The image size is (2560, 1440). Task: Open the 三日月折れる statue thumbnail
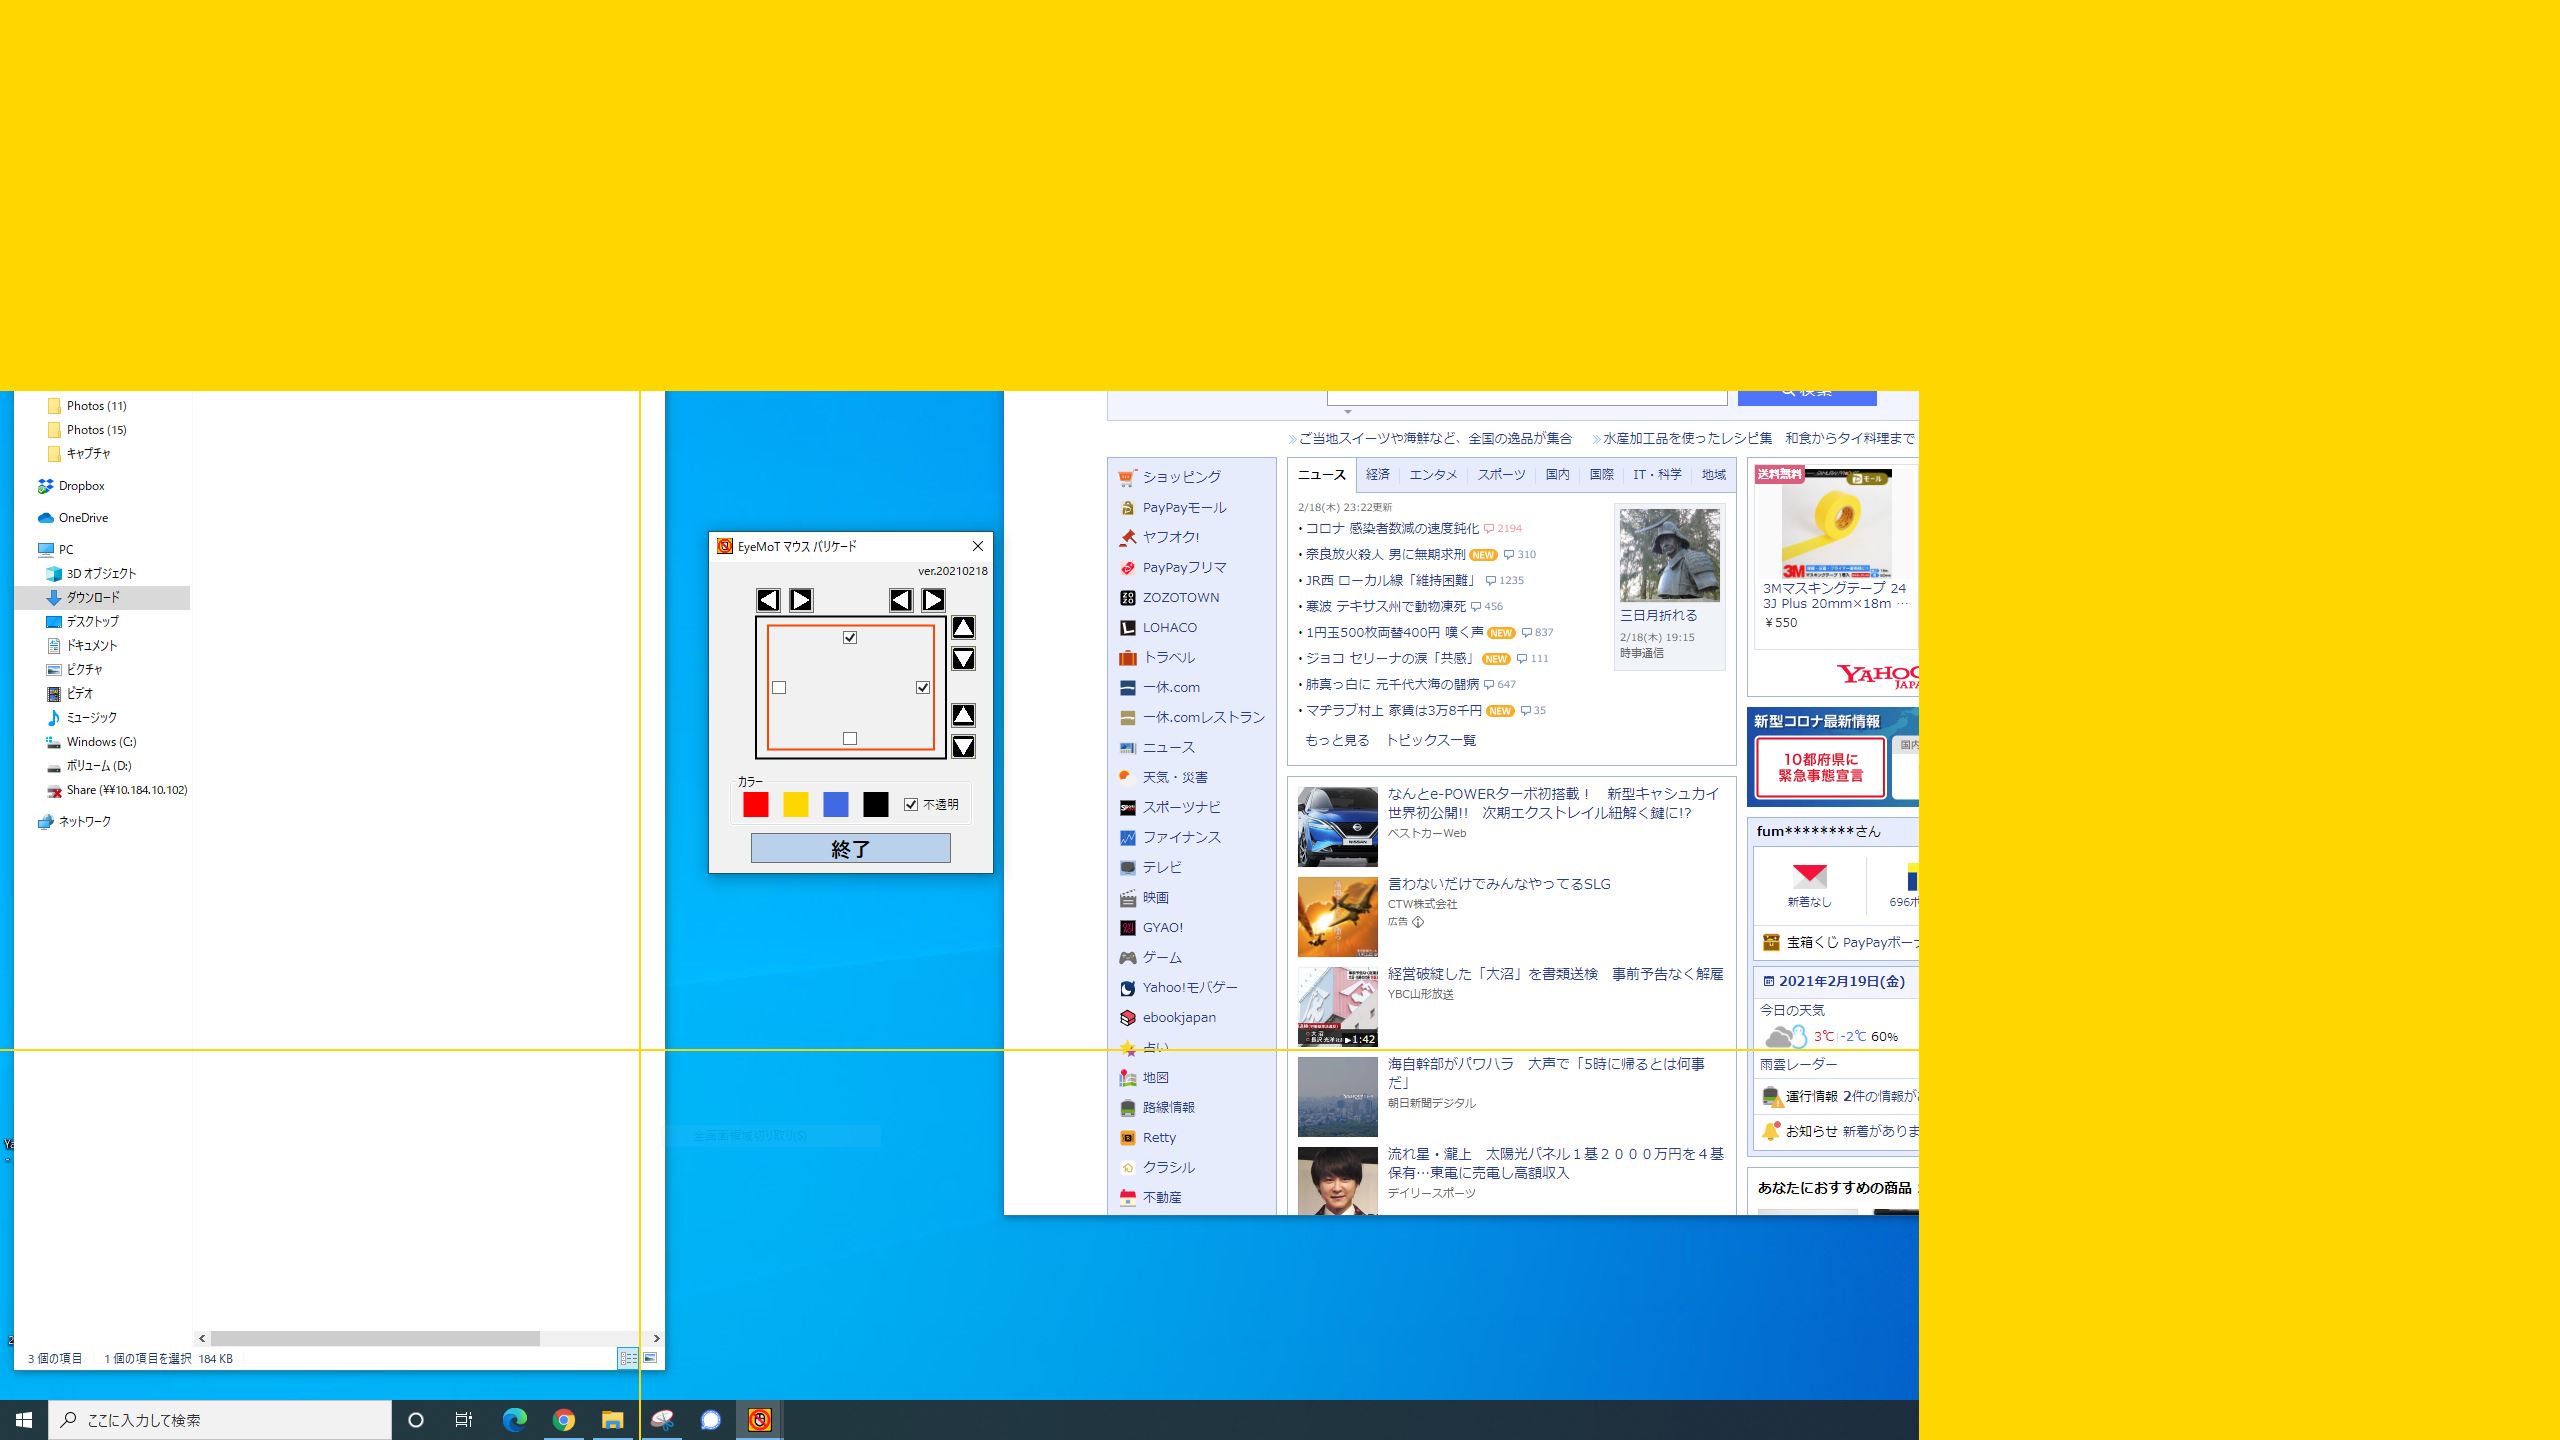1669,555
